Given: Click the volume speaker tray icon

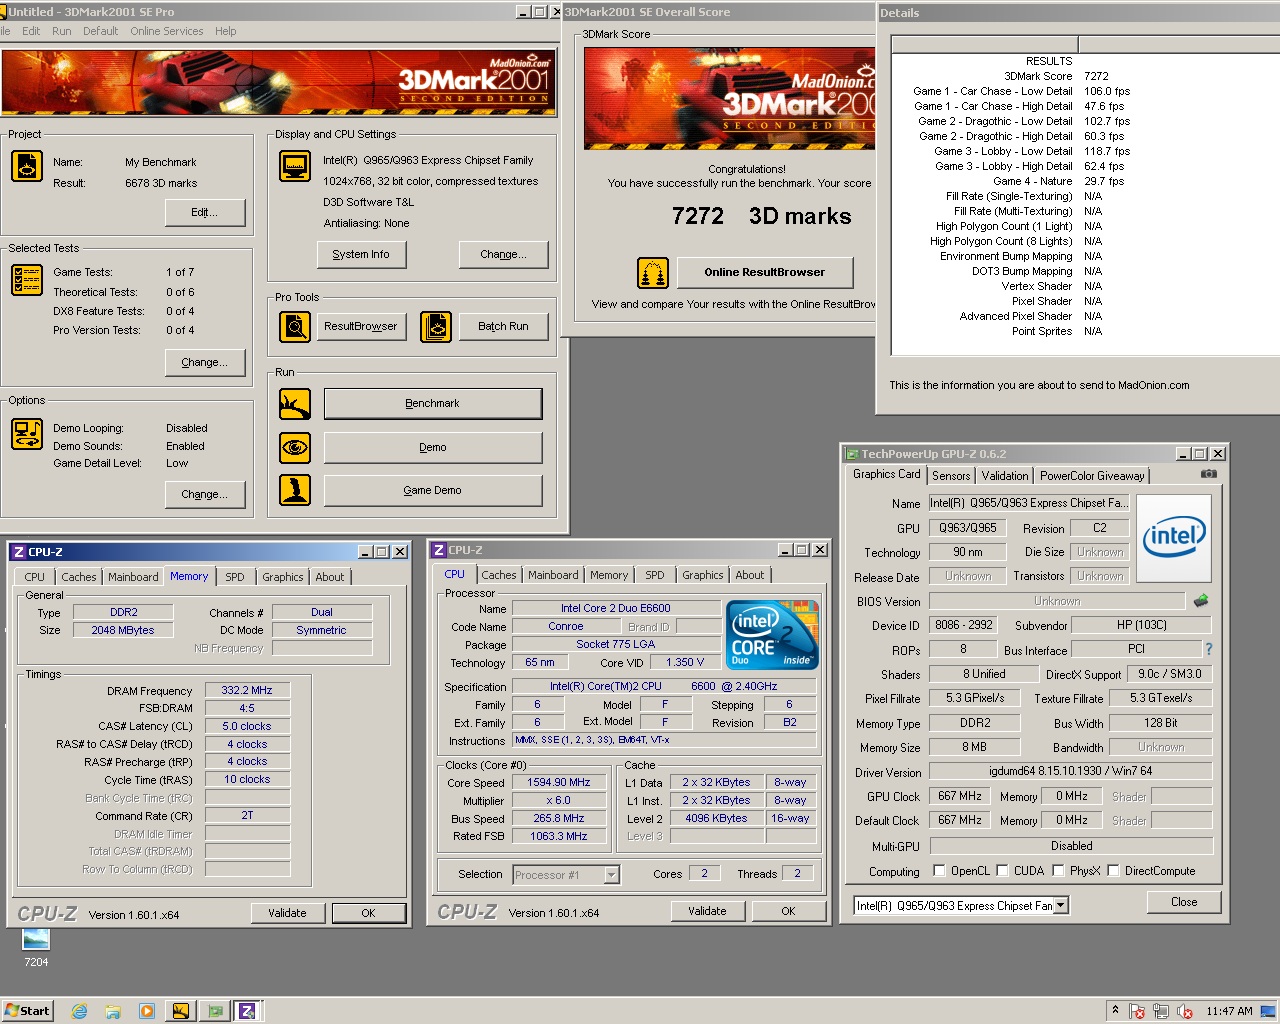Looking at the screenshot, I should coord(1185,1011).
